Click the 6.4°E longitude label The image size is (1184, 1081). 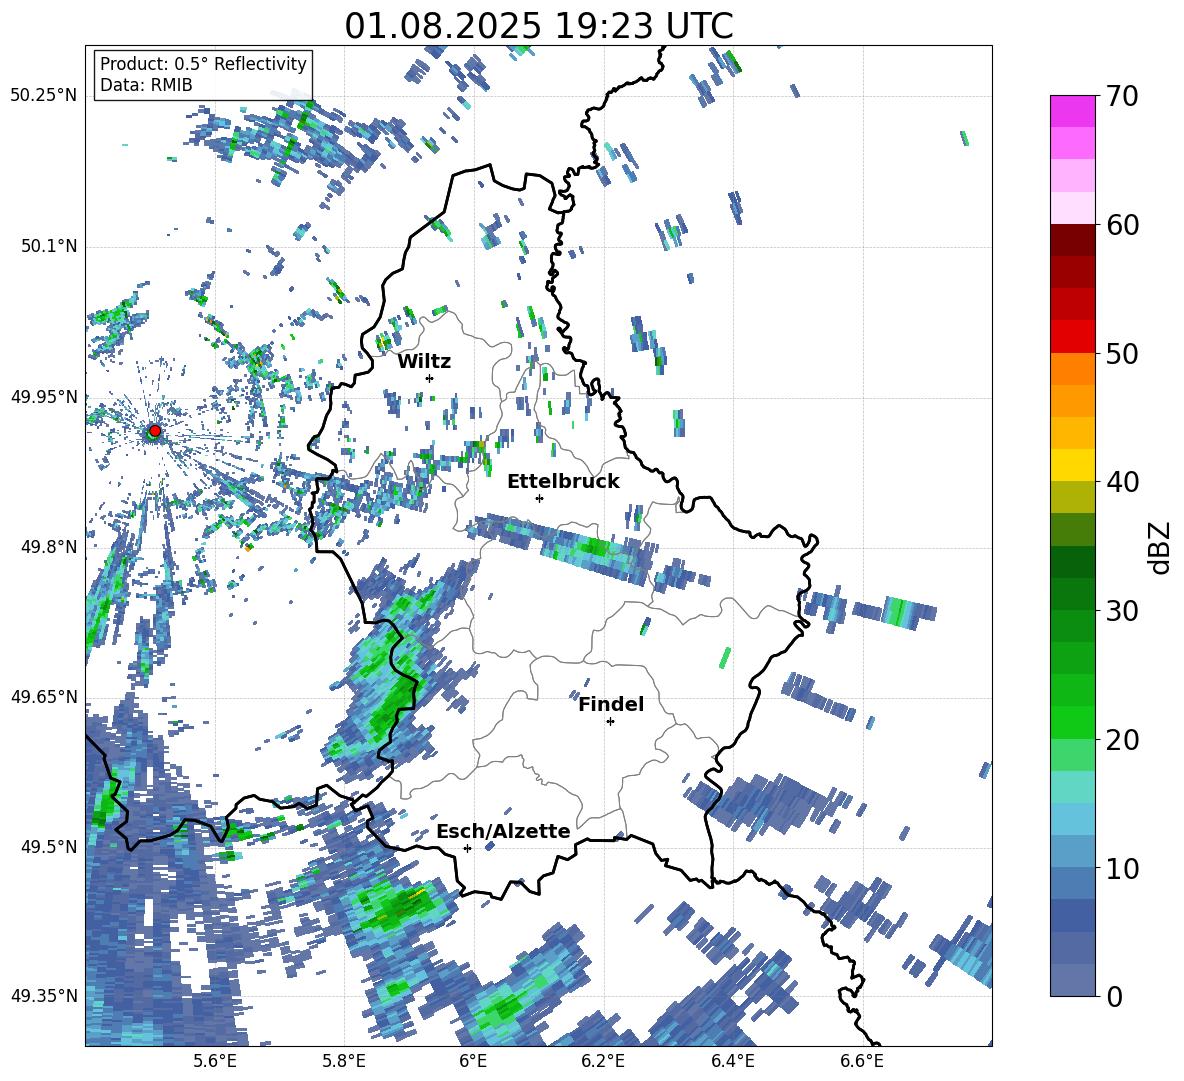(733, 1061)
